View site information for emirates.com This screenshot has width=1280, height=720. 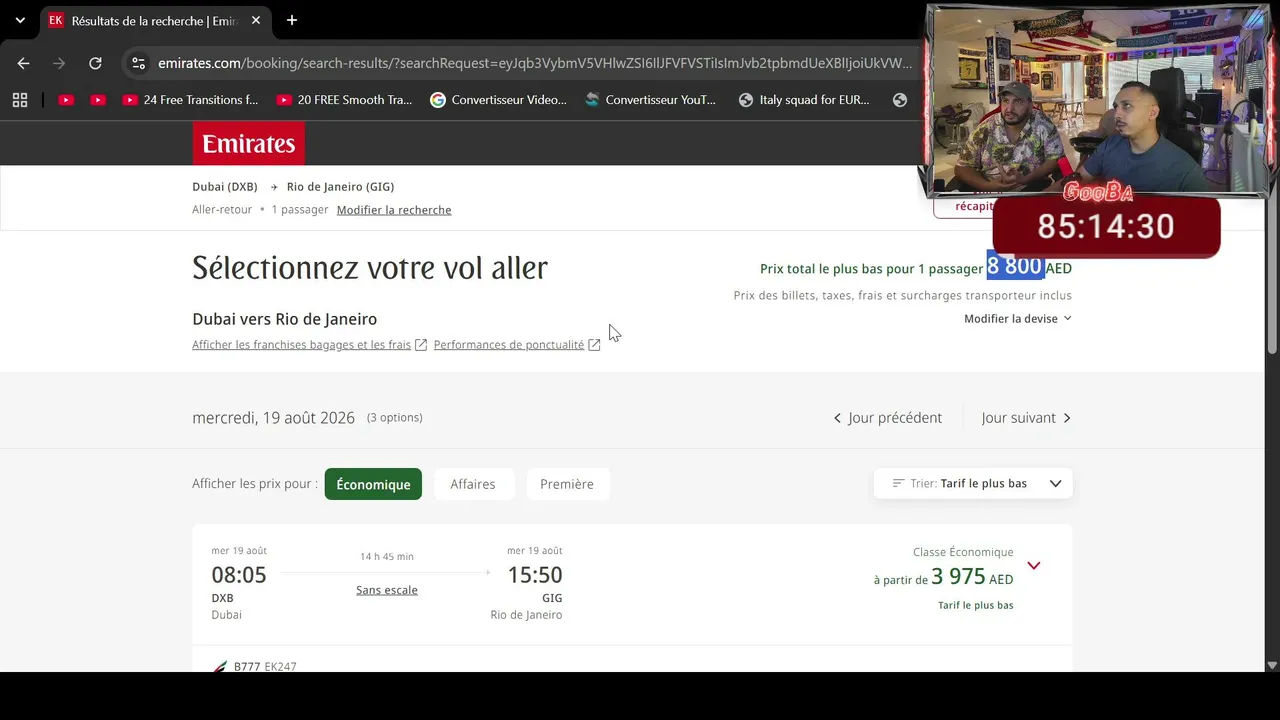pos(139,63)
